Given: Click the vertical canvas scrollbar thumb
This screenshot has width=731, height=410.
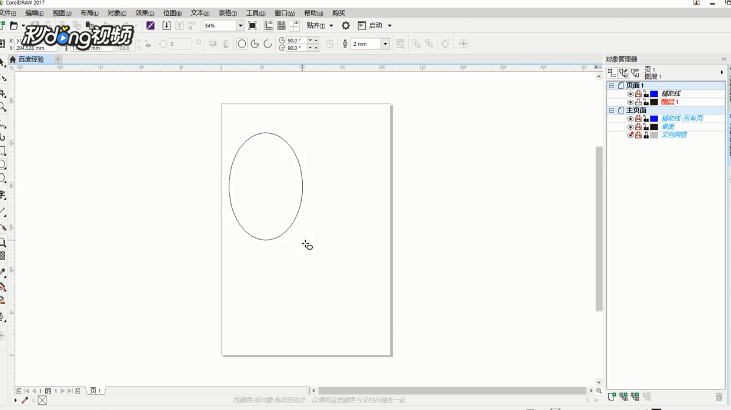Looking at the screenshot, I should 599,229.
